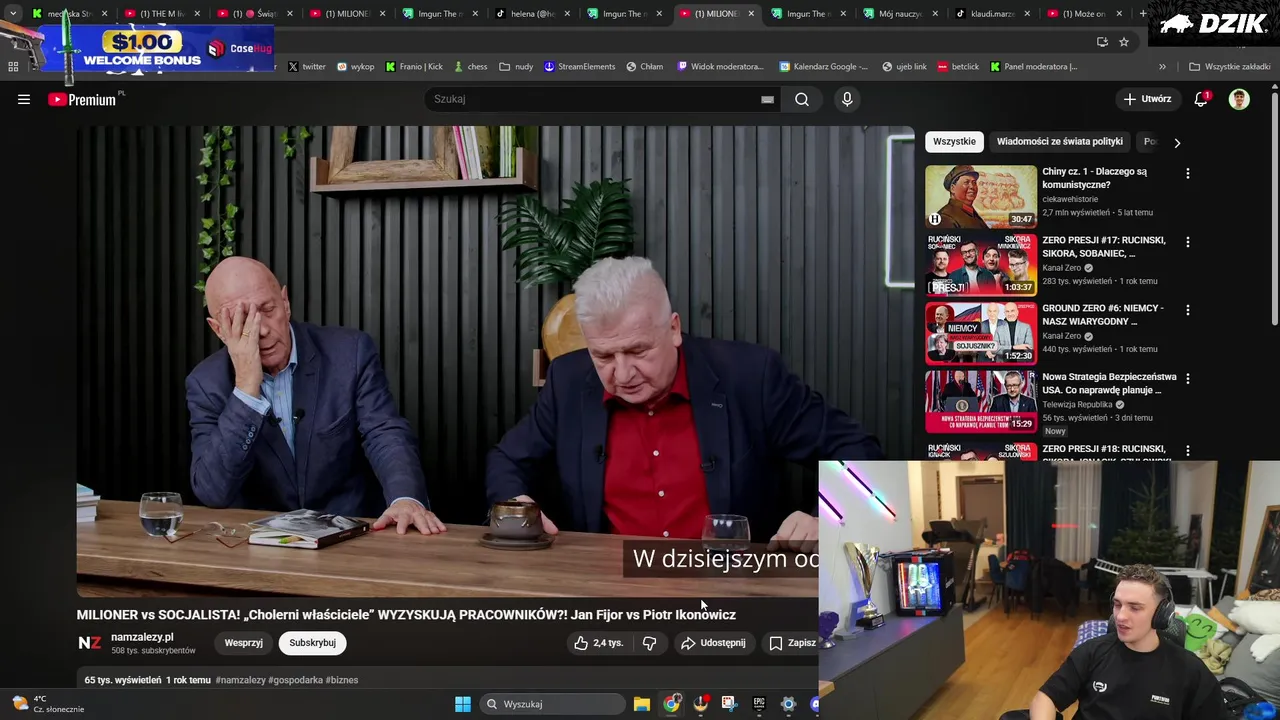The height and width of the screenshot is (720, 1280).
Task: Open the tab search dropdown arrow
Action: pos(13,13)
